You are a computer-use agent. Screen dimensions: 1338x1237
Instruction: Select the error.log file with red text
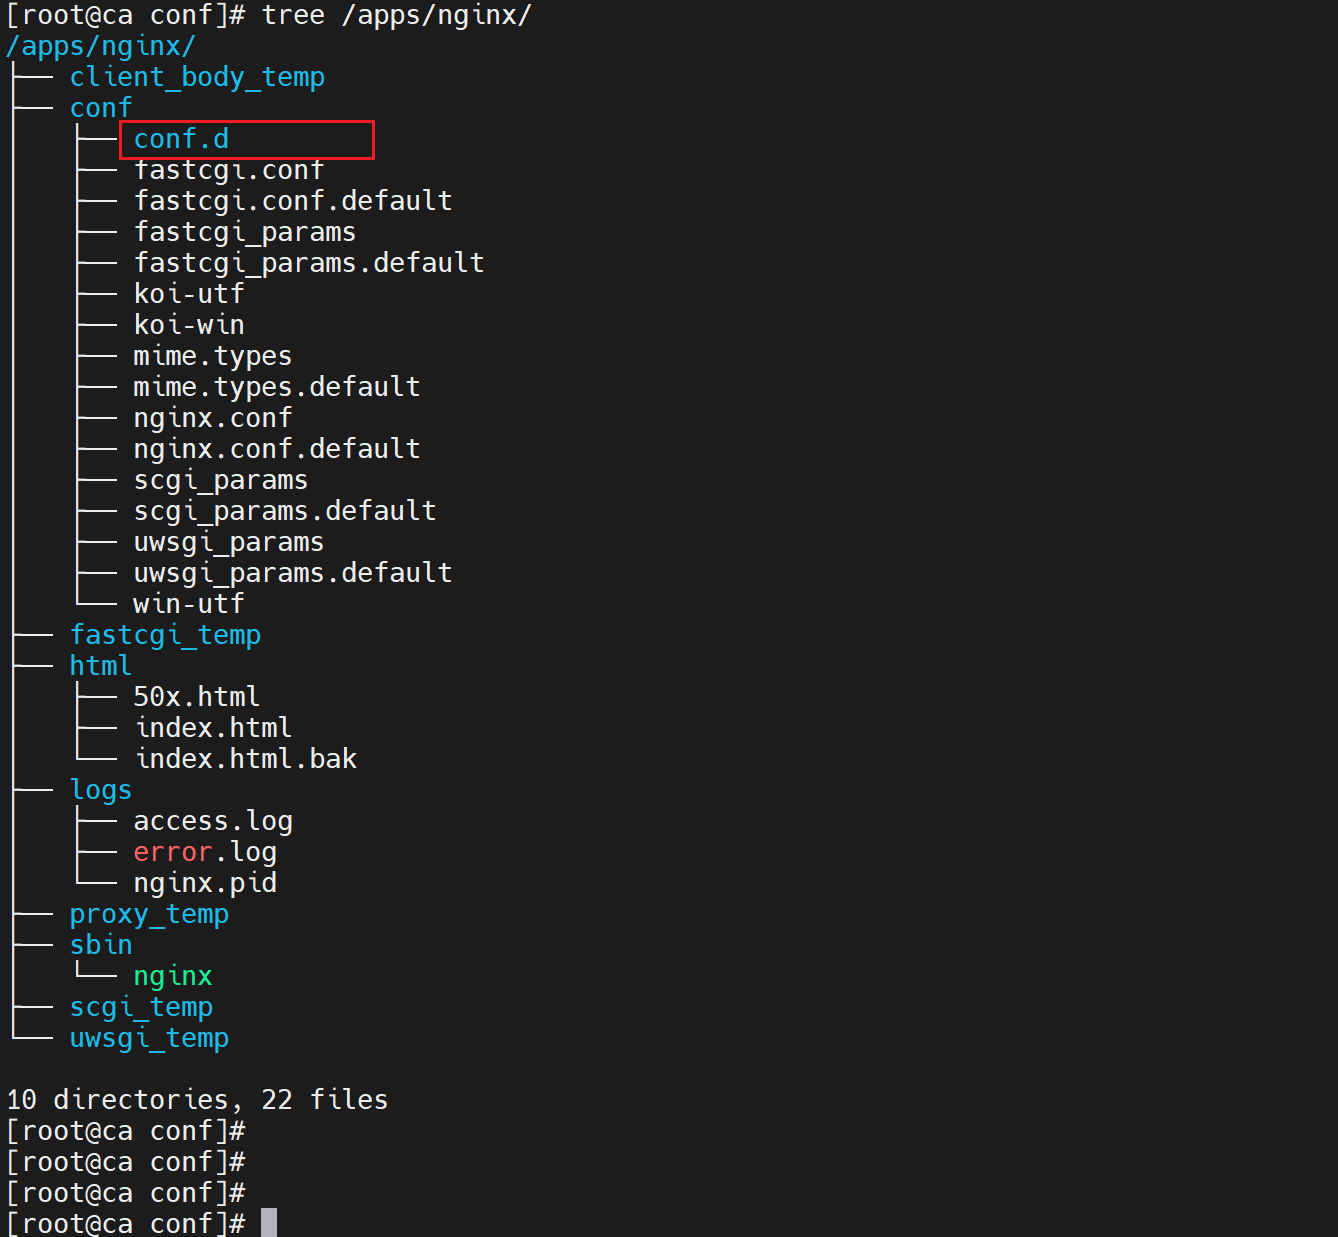pos(205,852)
